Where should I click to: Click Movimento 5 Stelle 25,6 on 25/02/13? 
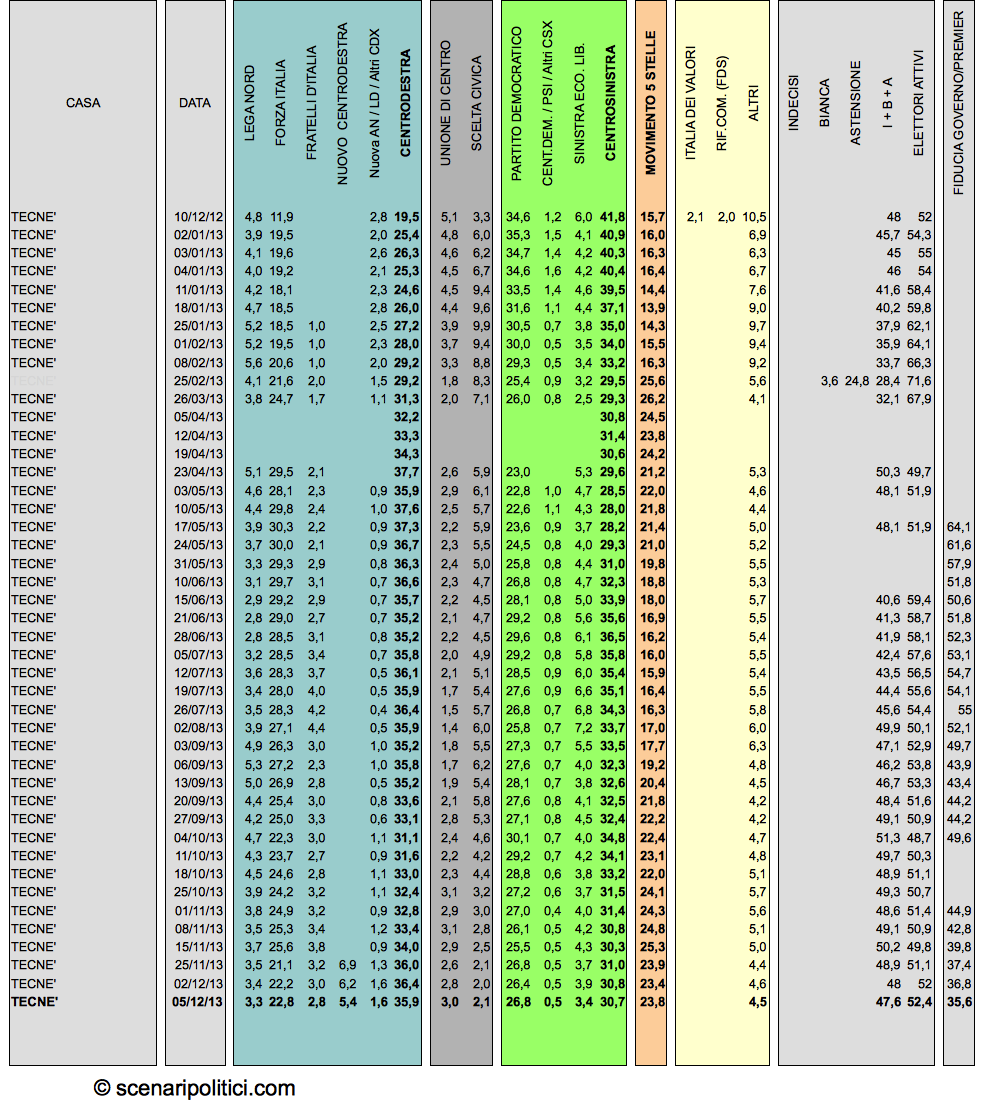pos(652,381)
